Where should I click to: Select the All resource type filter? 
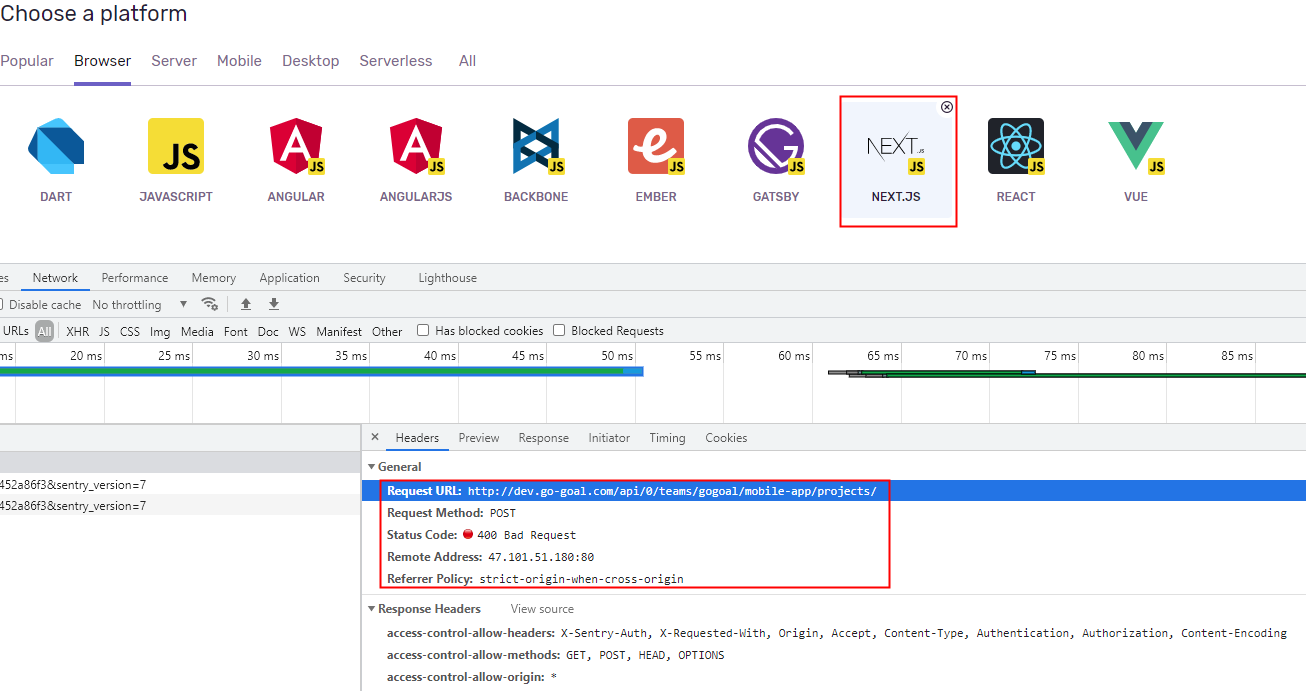44,331
